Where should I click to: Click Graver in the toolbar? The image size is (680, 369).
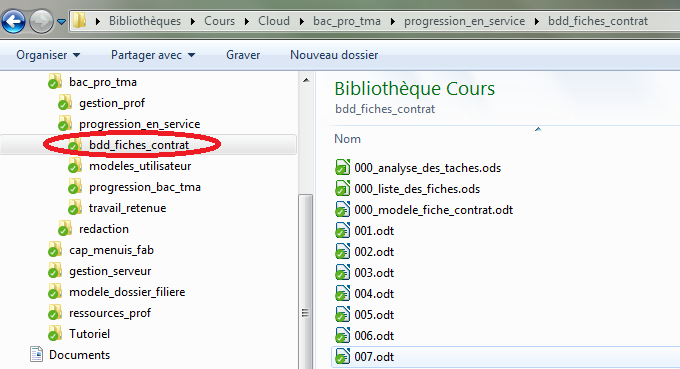coord(243,55)
